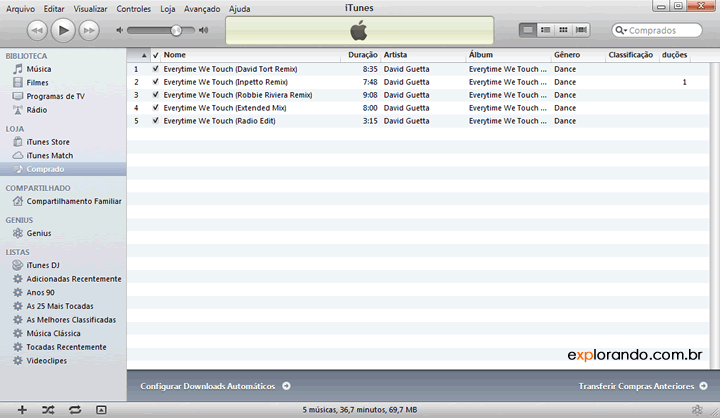Uncheck David Tort Remix track
The height and width of the screenshot is (418, 720).
[x=156, y=69]
